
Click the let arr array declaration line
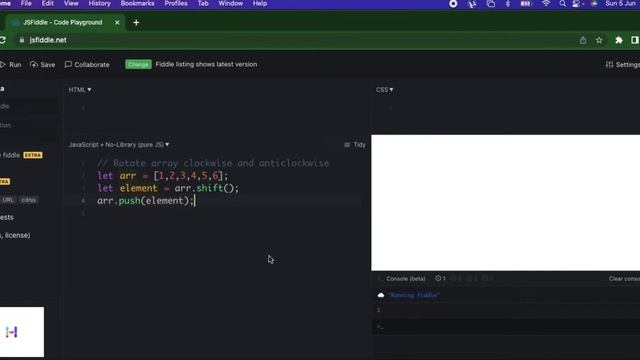pos(162,176)
